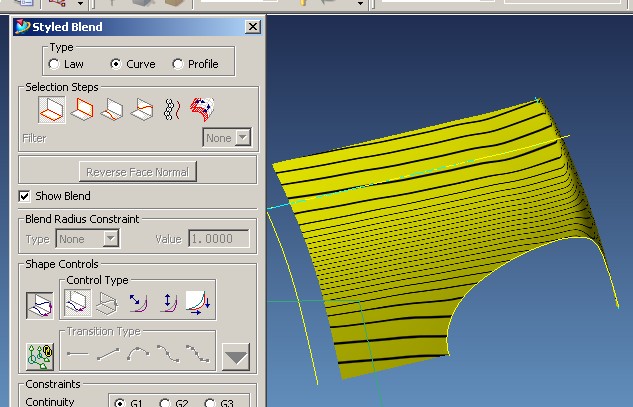Select the Curve type radio button
This screenshot has width=633, height=407.
[x=116, y=64]
